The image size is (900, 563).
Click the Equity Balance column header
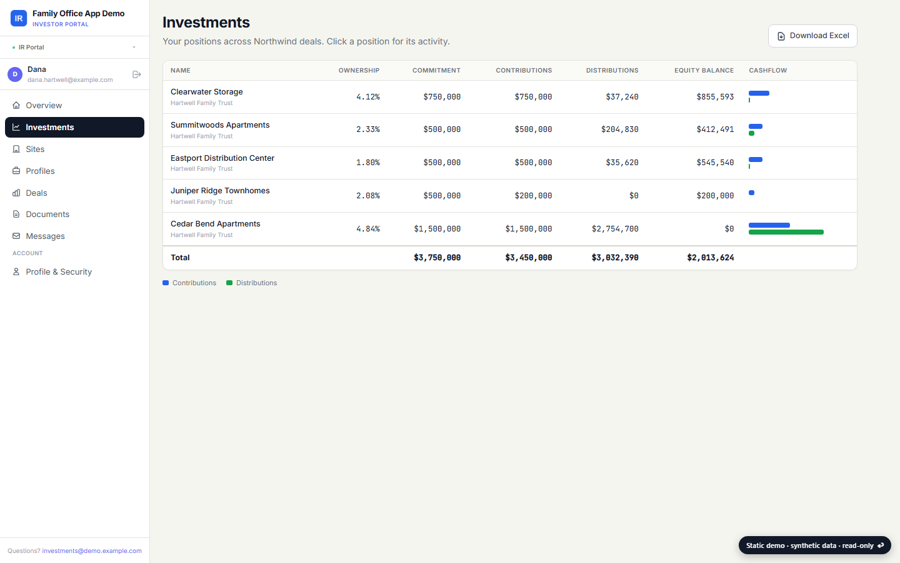tap(704, 71)
